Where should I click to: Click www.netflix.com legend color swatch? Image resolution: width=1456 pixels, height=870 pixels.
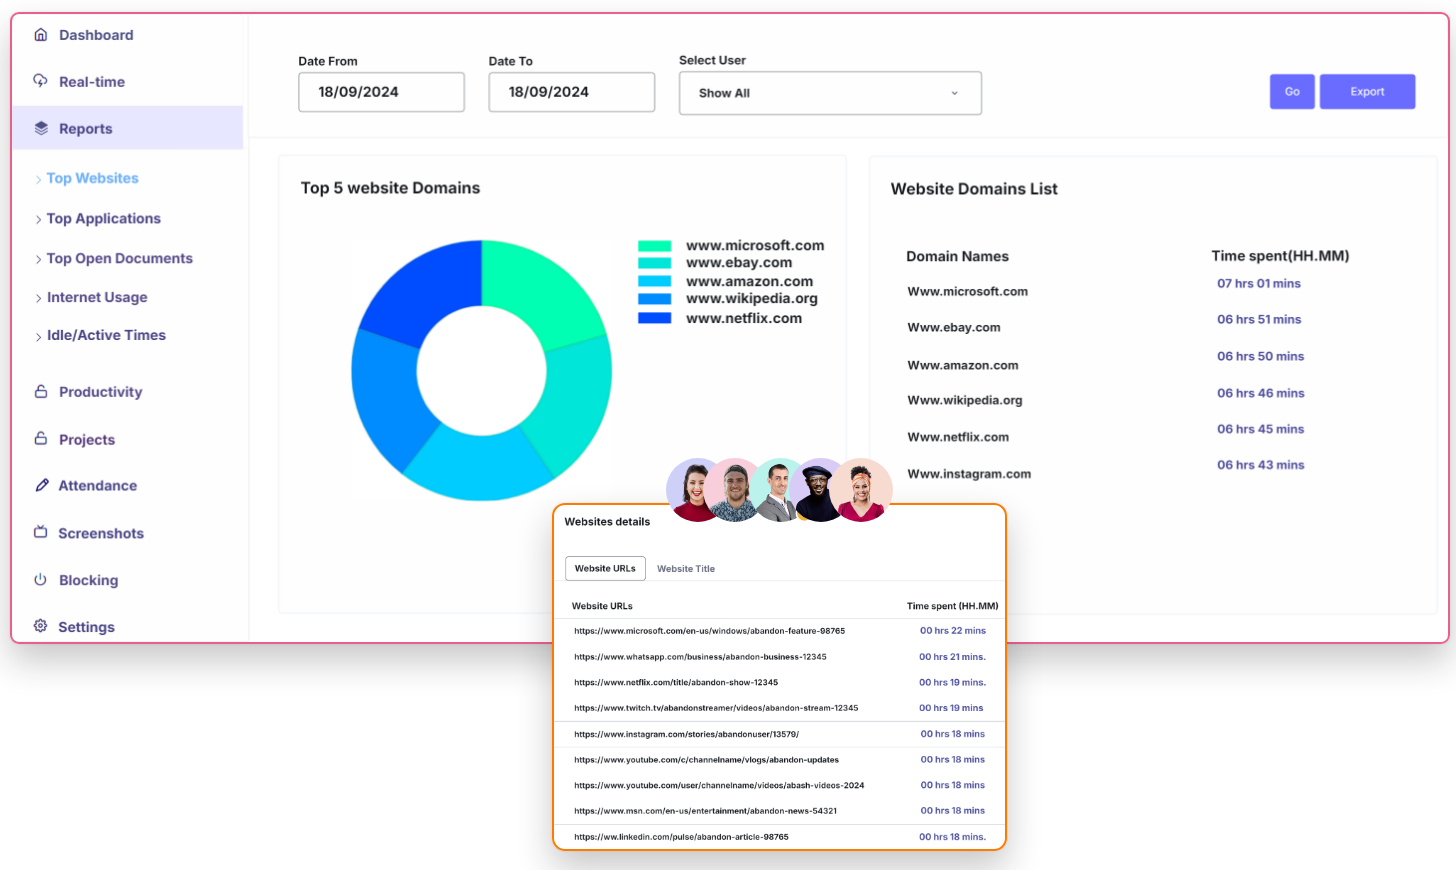point(655,318)
